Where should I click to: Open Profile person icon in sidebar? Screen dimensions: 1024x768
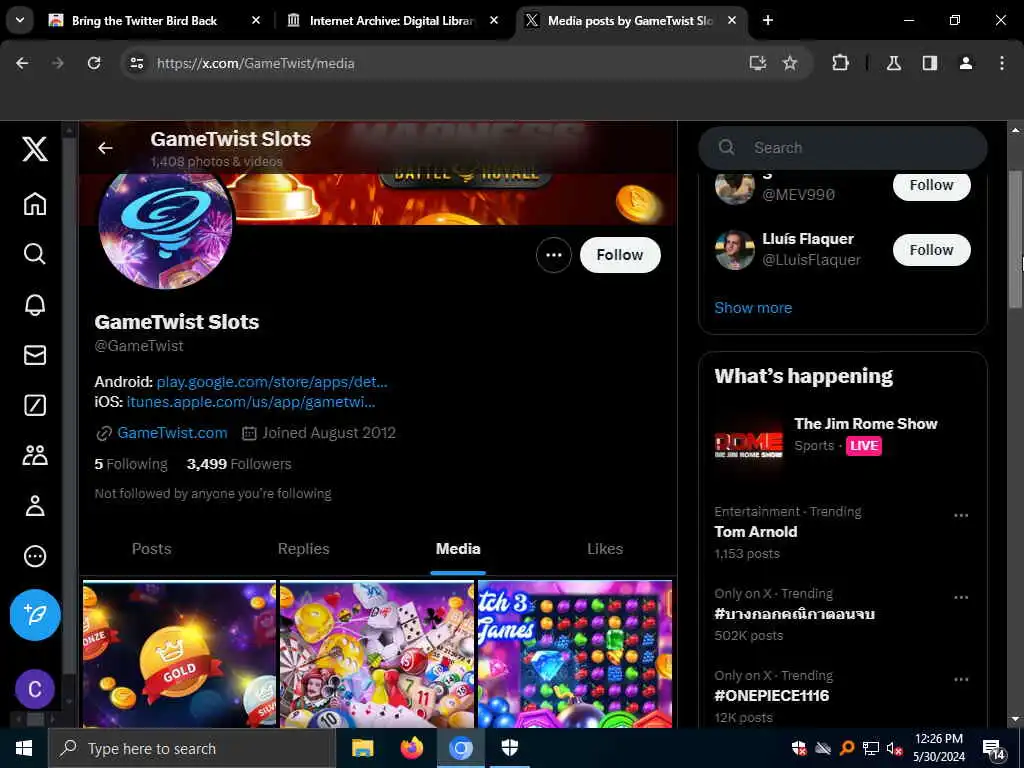(x=35, y=506)
